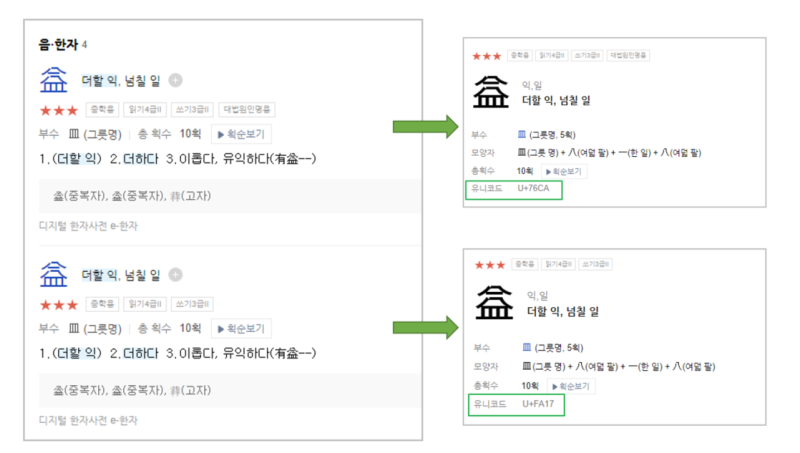Viewport: 800px width, 453px height.
Task: Click the 획순보기 button in the first result entry
Action: pos(241,135)
